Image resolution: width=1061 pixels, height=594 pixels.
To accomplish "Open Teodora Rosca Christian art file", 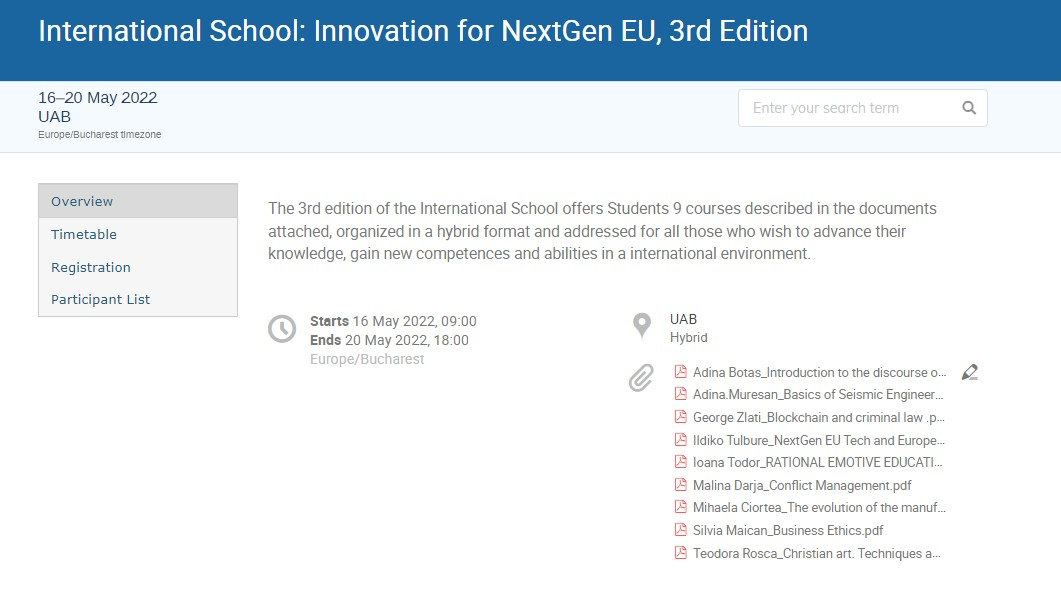I will 817,553.
